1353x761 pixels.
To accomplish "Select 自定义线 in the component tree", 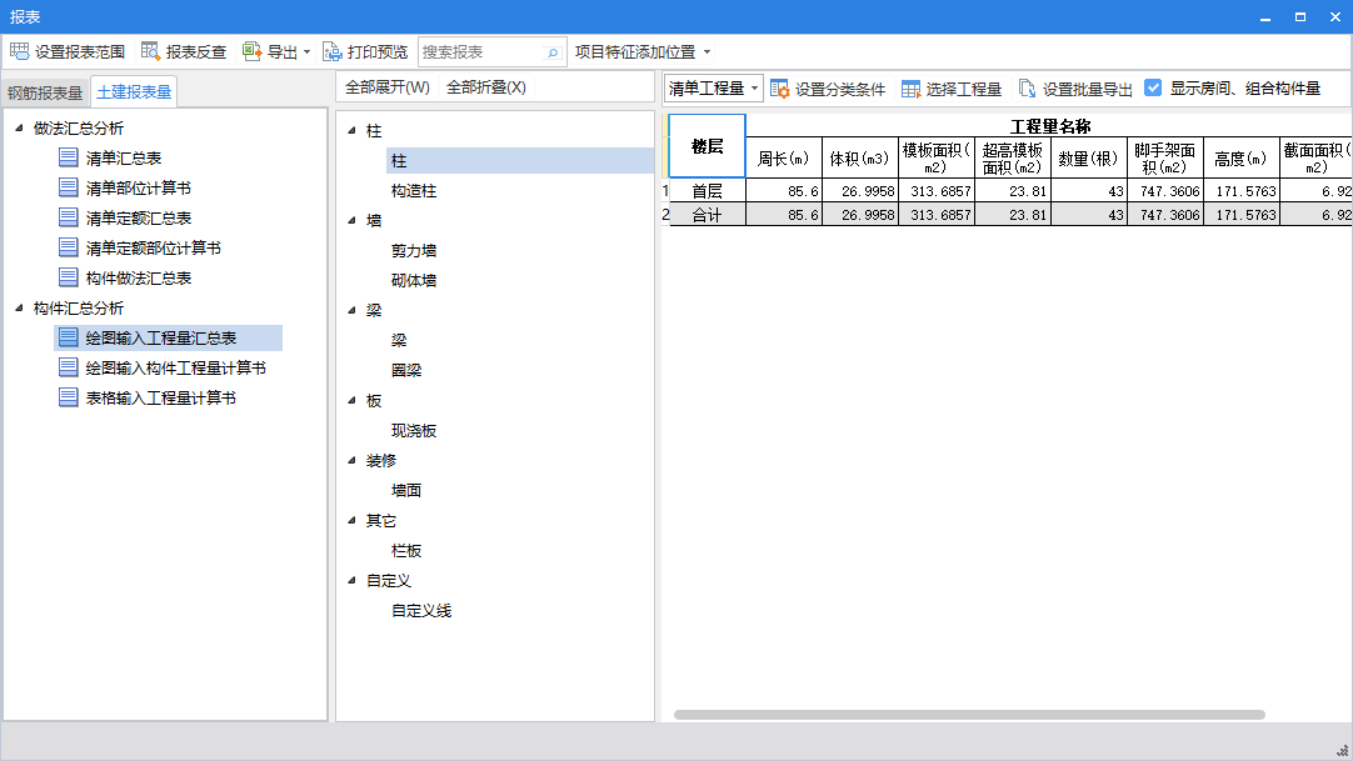I will (421, 610).
